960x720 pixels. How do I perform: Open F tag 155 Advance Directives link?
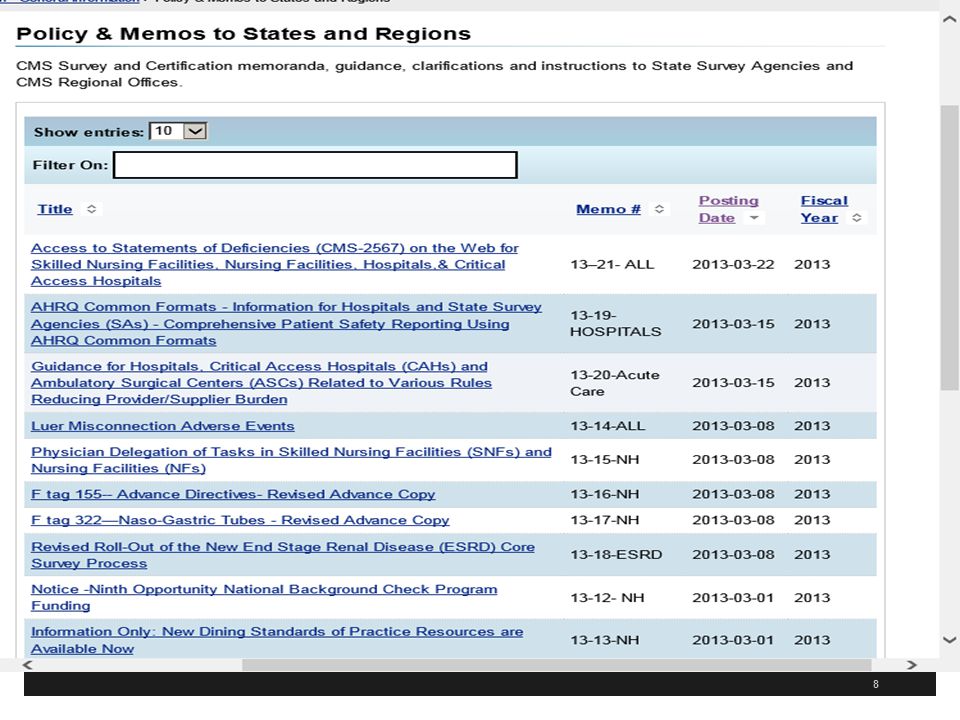click(233, 494)
